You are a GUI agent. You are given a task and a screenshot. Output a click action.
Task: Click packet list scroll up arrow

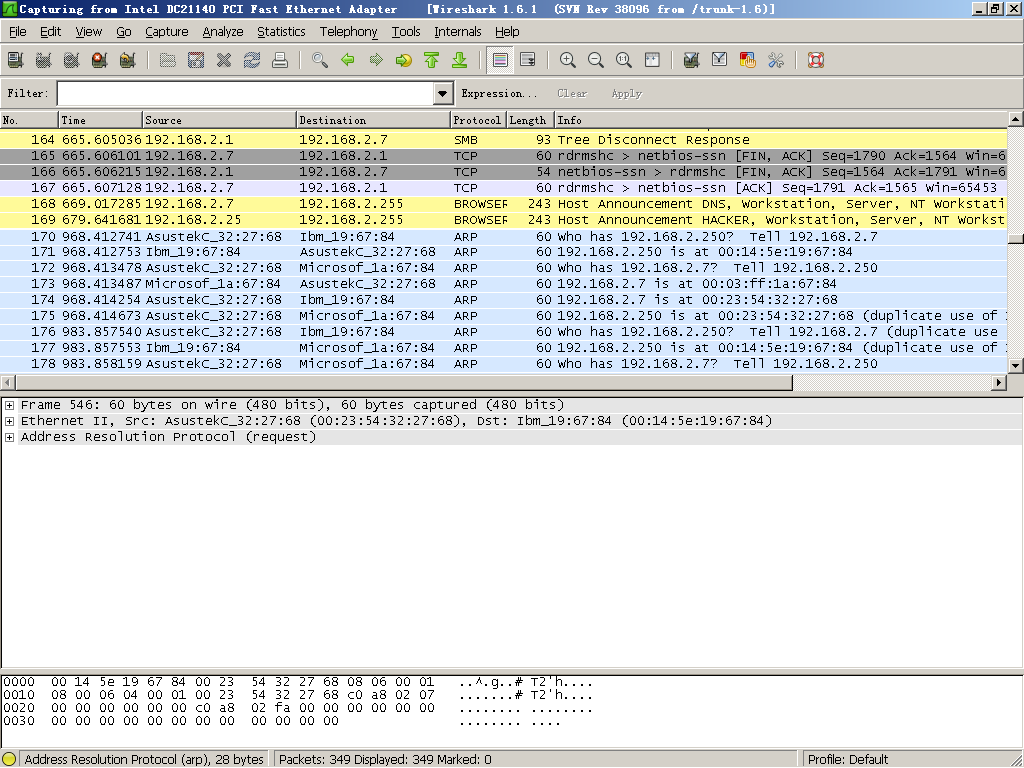[1016, 119]
